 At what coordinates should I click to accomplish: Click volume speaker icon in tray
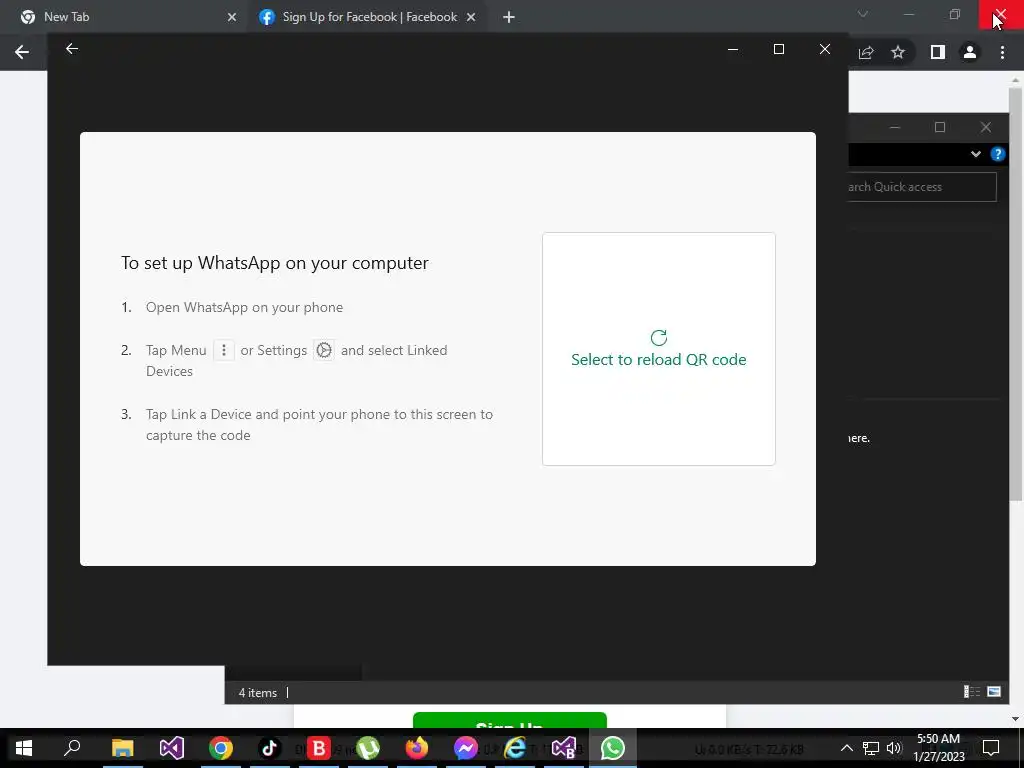(893, 748)
